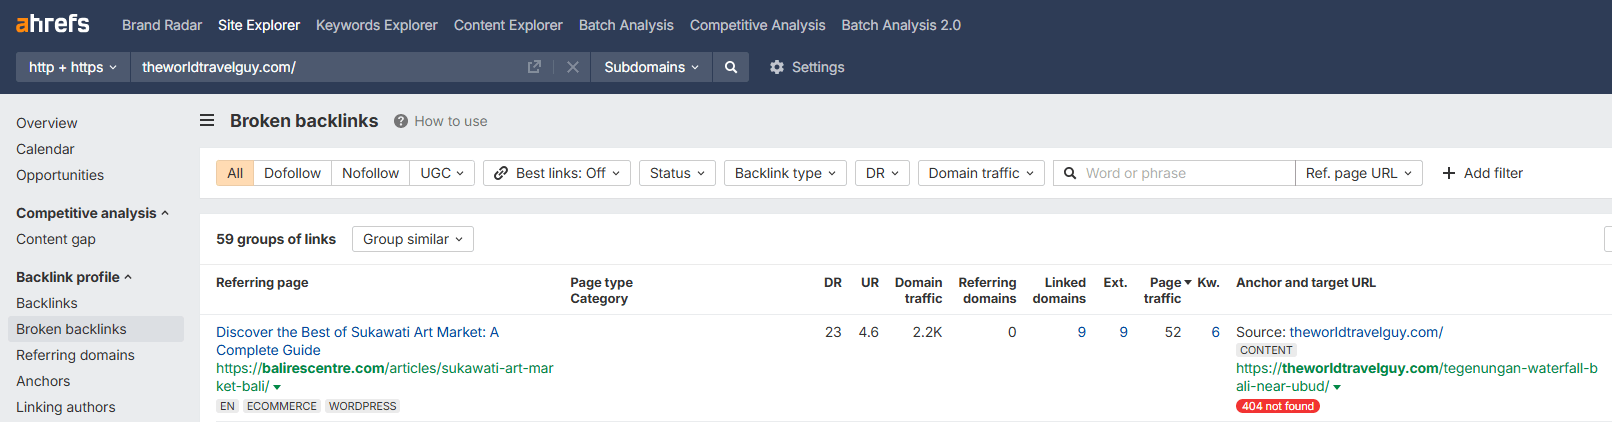Click the Best links chain icon

[501, 173]
